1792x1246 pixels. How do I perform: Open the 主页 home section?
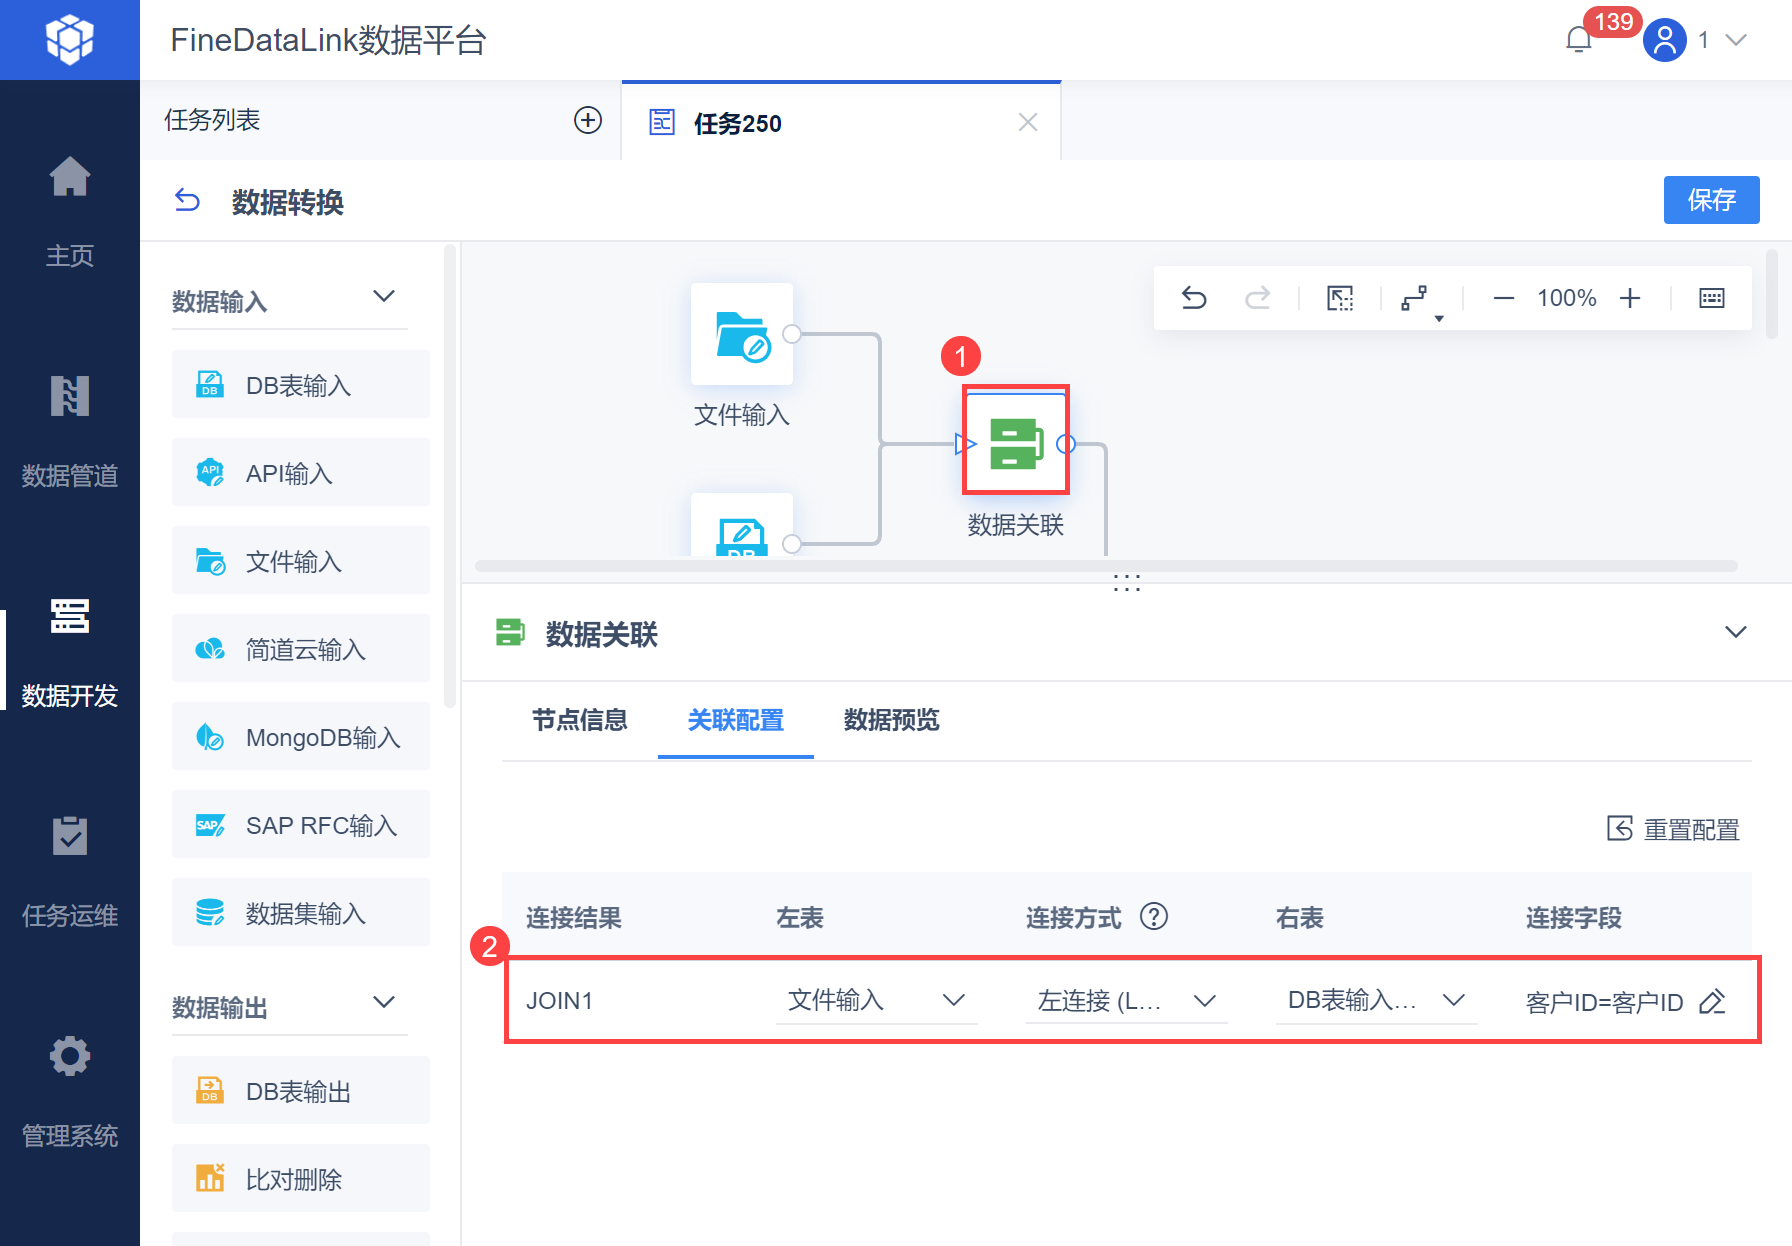click(70, 211)
